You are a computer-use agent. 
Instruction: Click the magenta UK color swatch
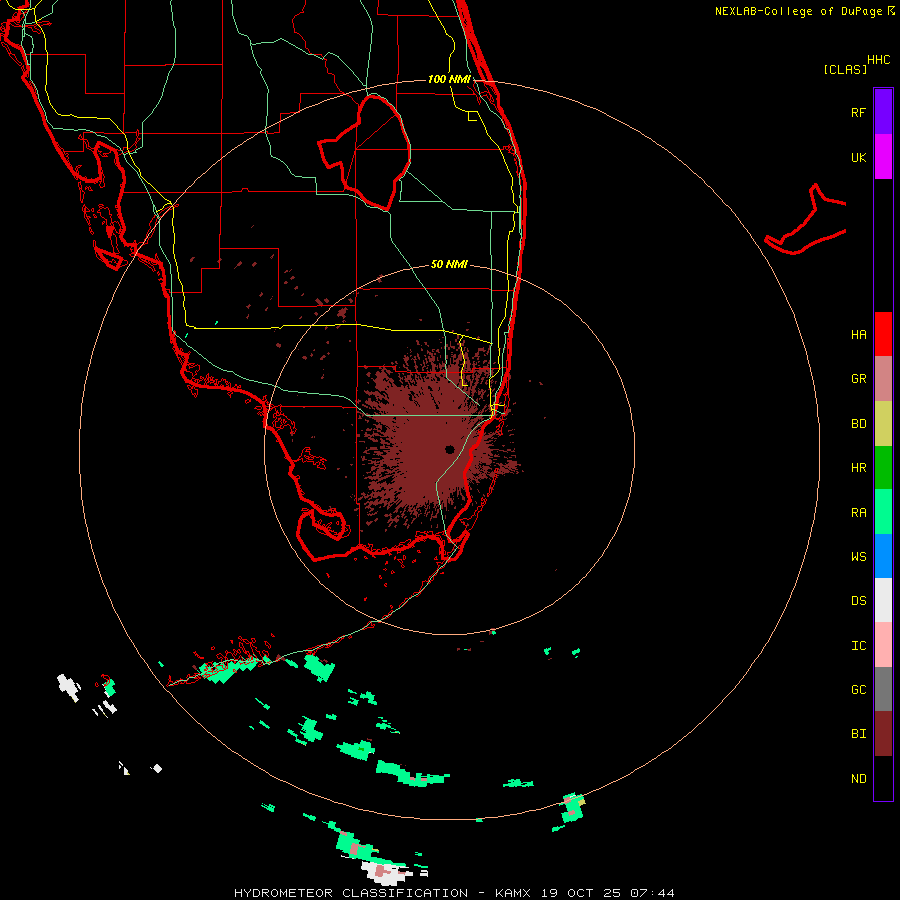point(883,157)
